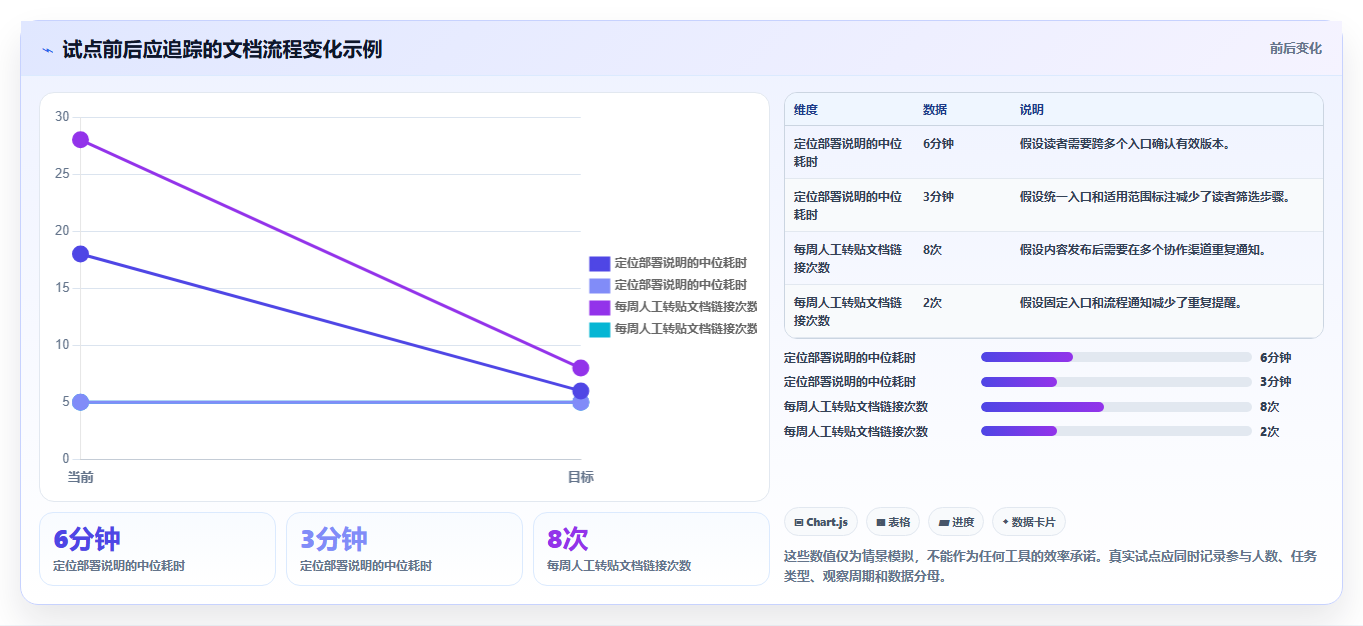This screenshot has height=626, width=1363.
Task: Toggle the purple 每周人工转贴文档链接次数 legend swatch
Action: tap(599, 307)
